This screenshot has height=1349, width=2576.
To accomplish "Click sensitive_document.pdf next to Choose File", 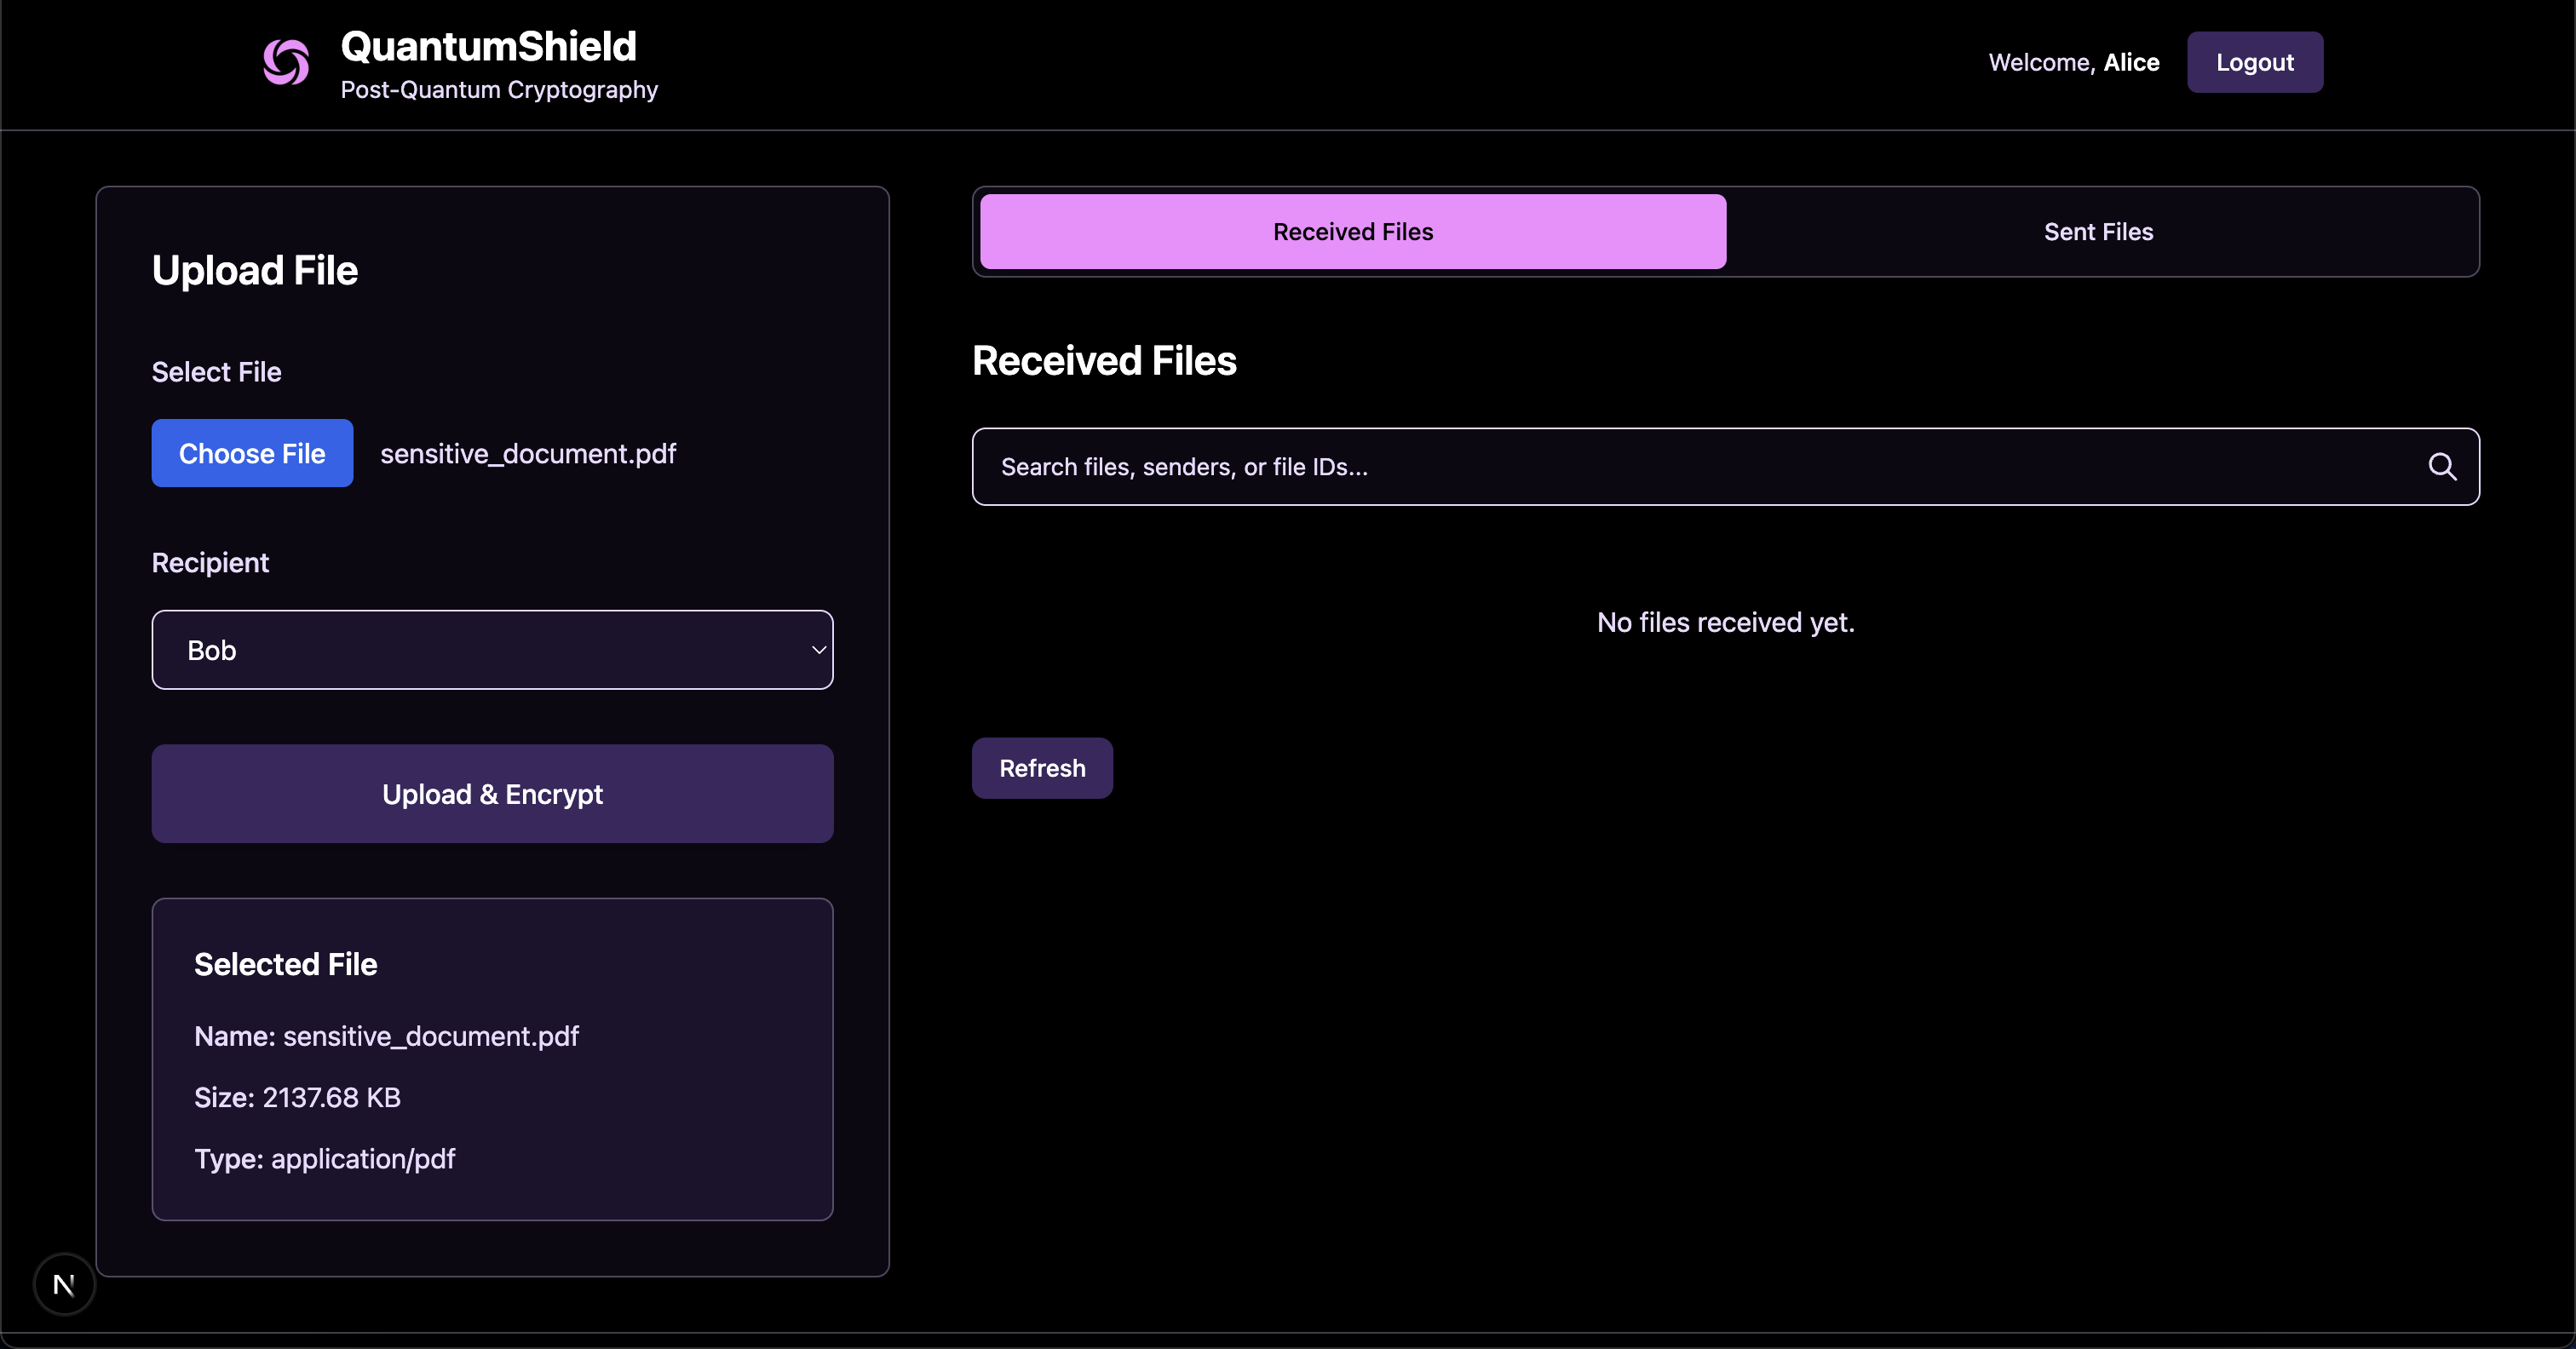I will pos(528,454).
